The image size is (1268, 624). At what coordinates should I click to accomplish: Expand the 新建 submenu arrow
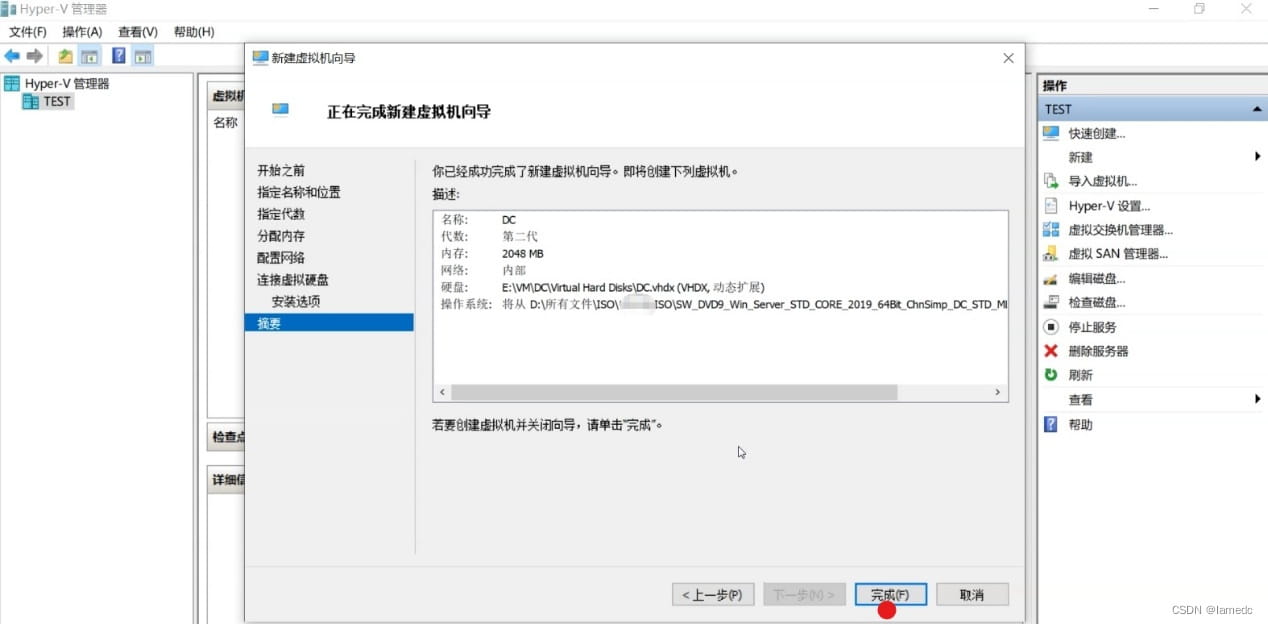1258,157
